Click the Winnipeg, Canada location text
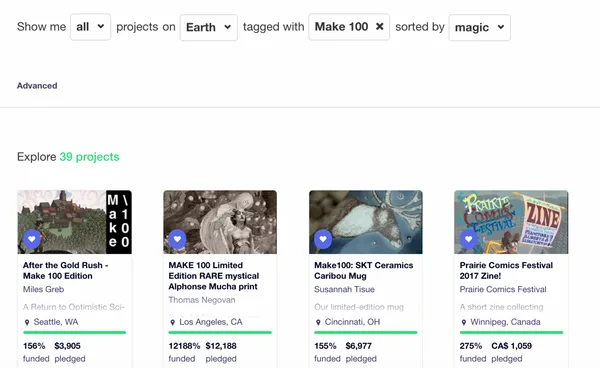600x368 pixels. click(505, 322)
